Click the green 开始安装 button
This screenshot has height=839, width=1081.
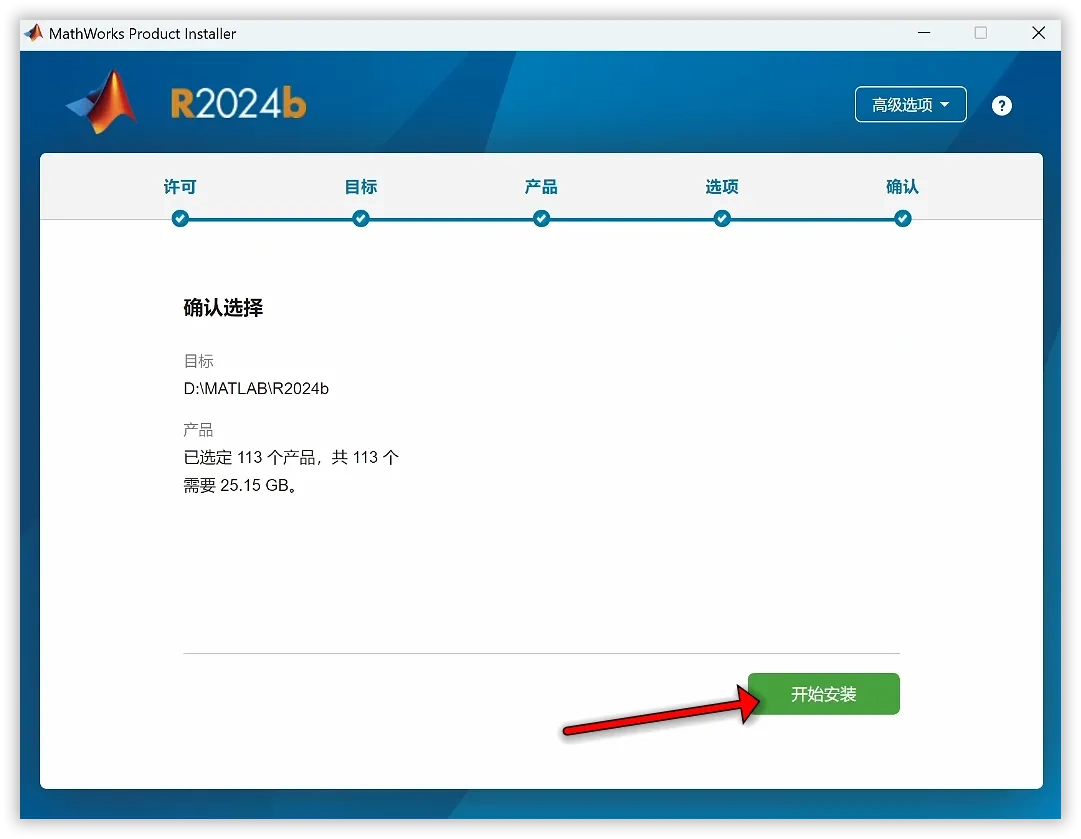click(x=823, y=694)
